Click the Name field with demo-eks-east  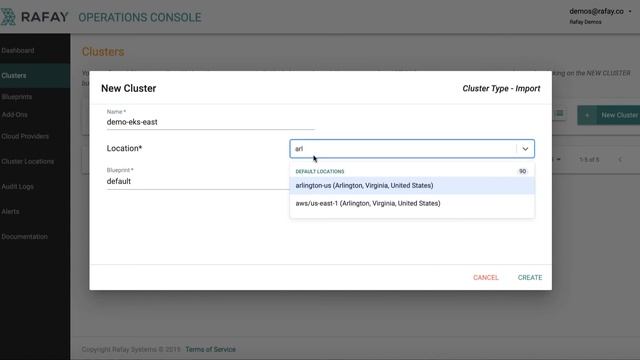[x=210, y=122]
